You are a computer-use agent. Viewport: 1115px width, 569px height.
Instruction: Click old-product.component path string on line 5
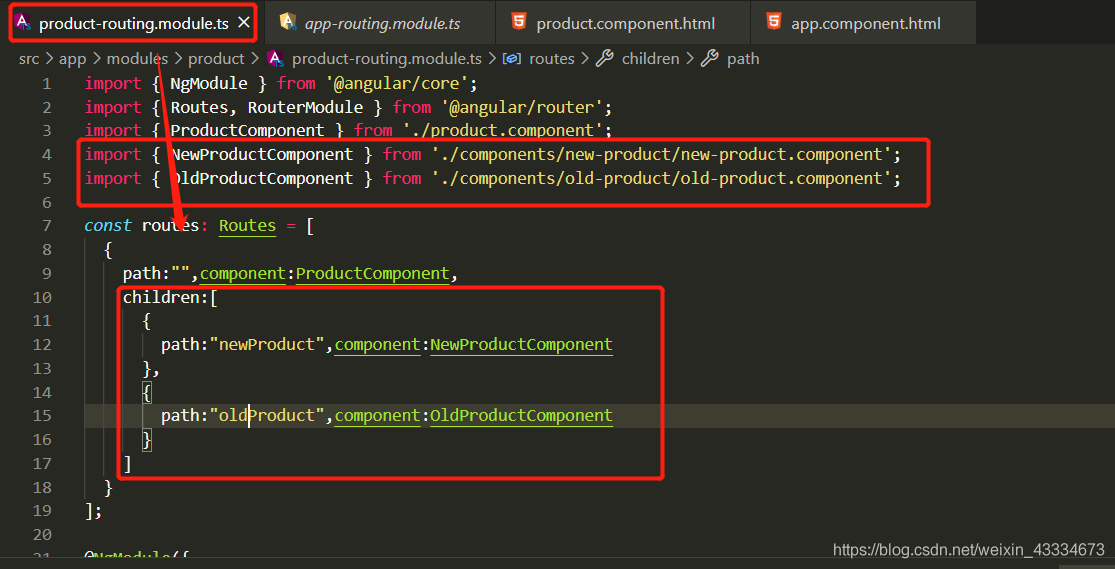[661, 179]
